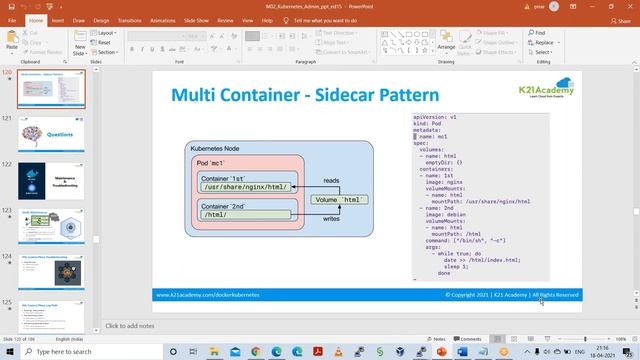Open the font size combo box

pos(196,36)
